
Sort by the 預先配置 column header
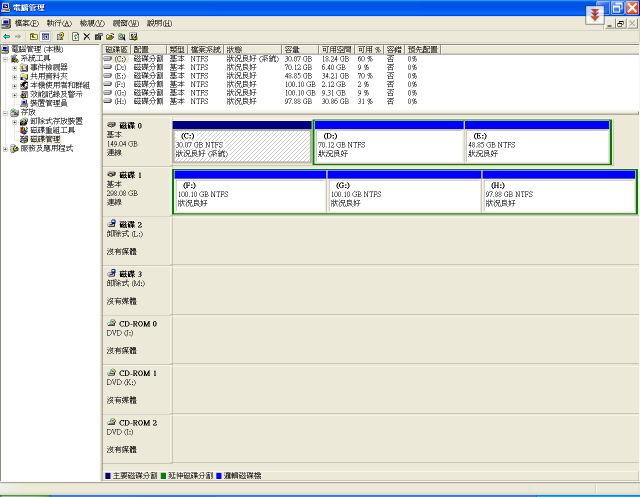point(423,50)
